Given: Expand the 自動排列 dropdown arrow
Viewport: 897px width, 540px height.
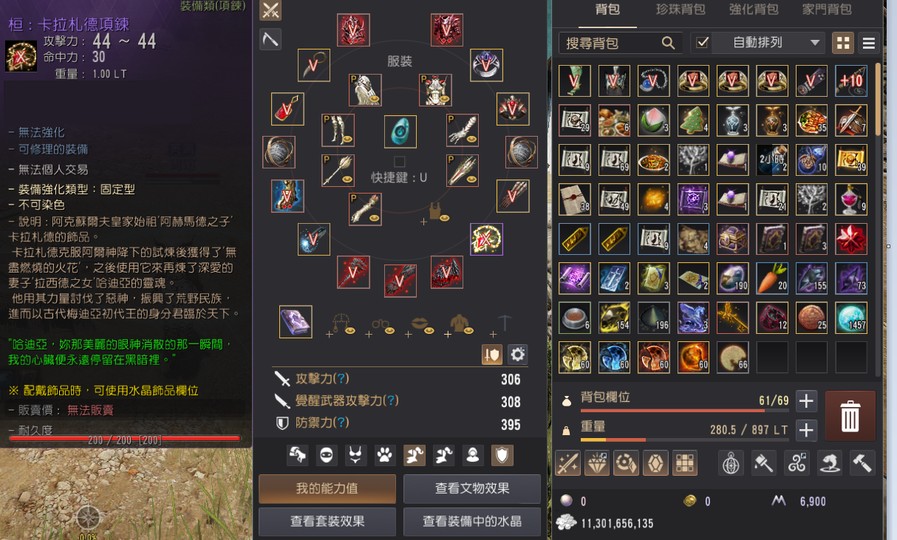Looking at the screenshot, I should tap(815, 42).
